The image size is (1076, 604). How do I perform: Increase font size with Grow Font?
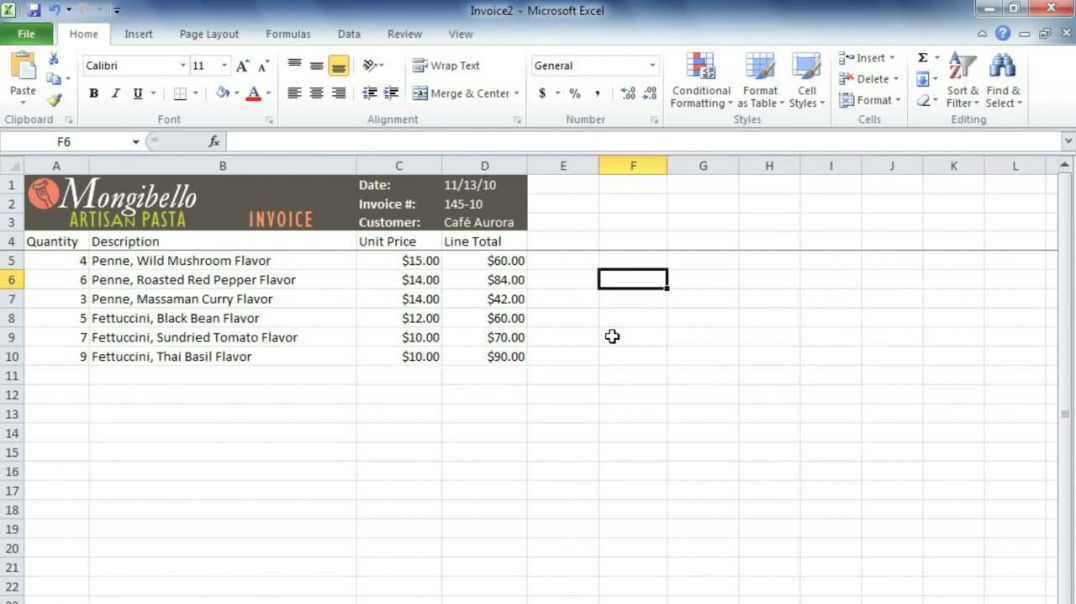[242, 66]
